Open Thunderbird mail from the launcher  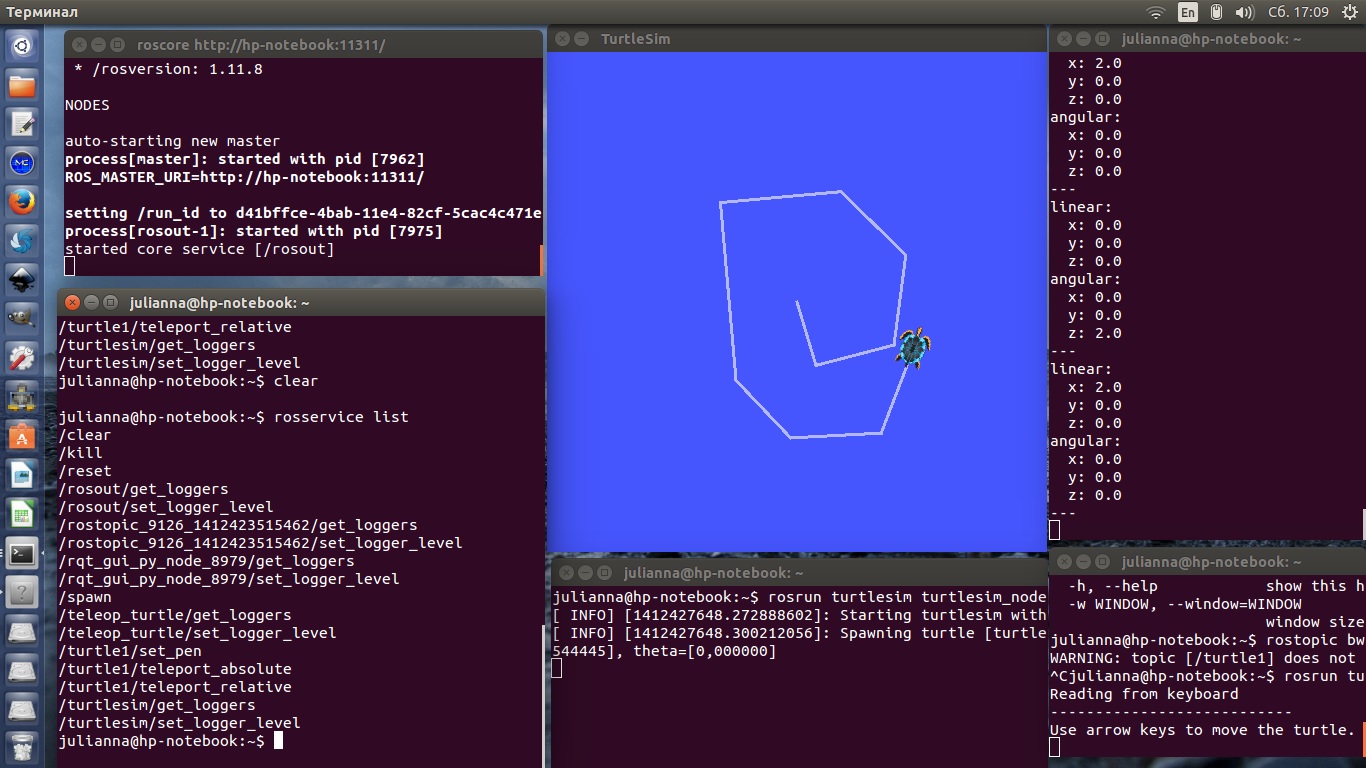pyautogui.click(x=22, y=240)
